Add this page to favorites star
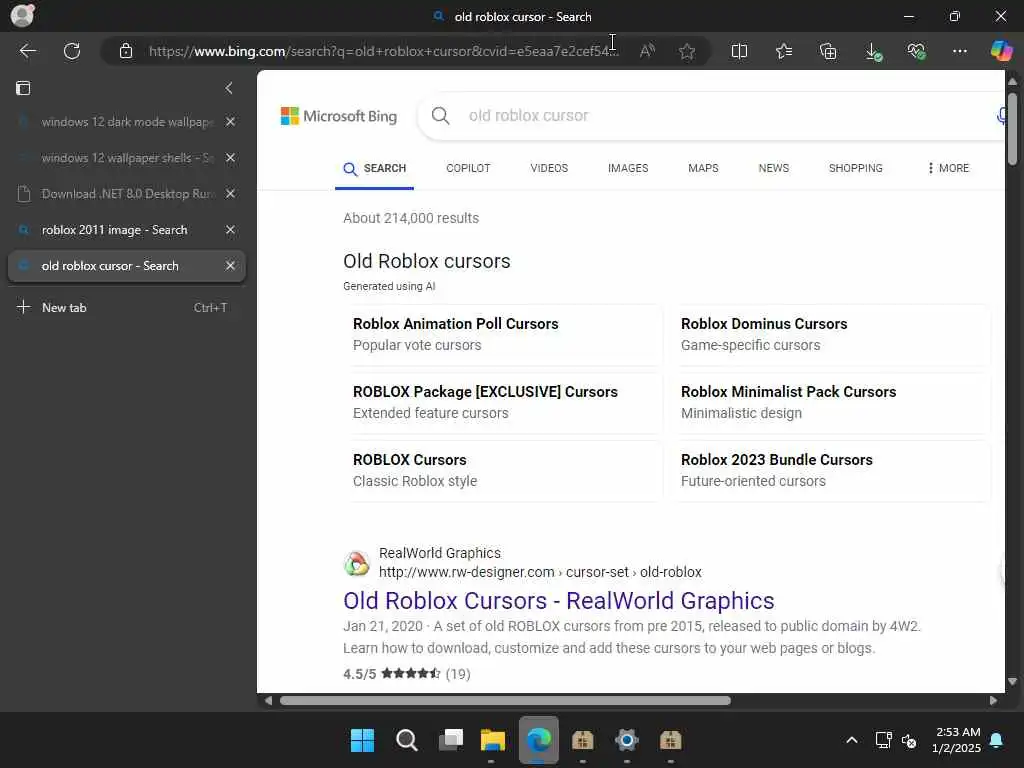The width and height of the screenshot is (1024, 768). tap(686, 51)
